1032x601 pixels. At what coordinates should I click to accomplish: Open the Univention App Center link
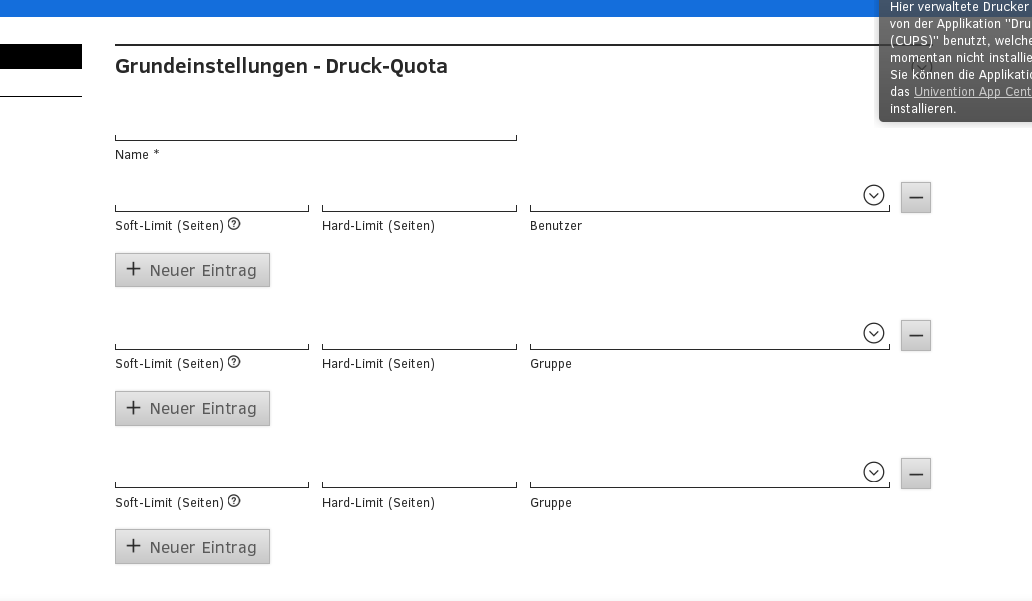coord(971,92)
